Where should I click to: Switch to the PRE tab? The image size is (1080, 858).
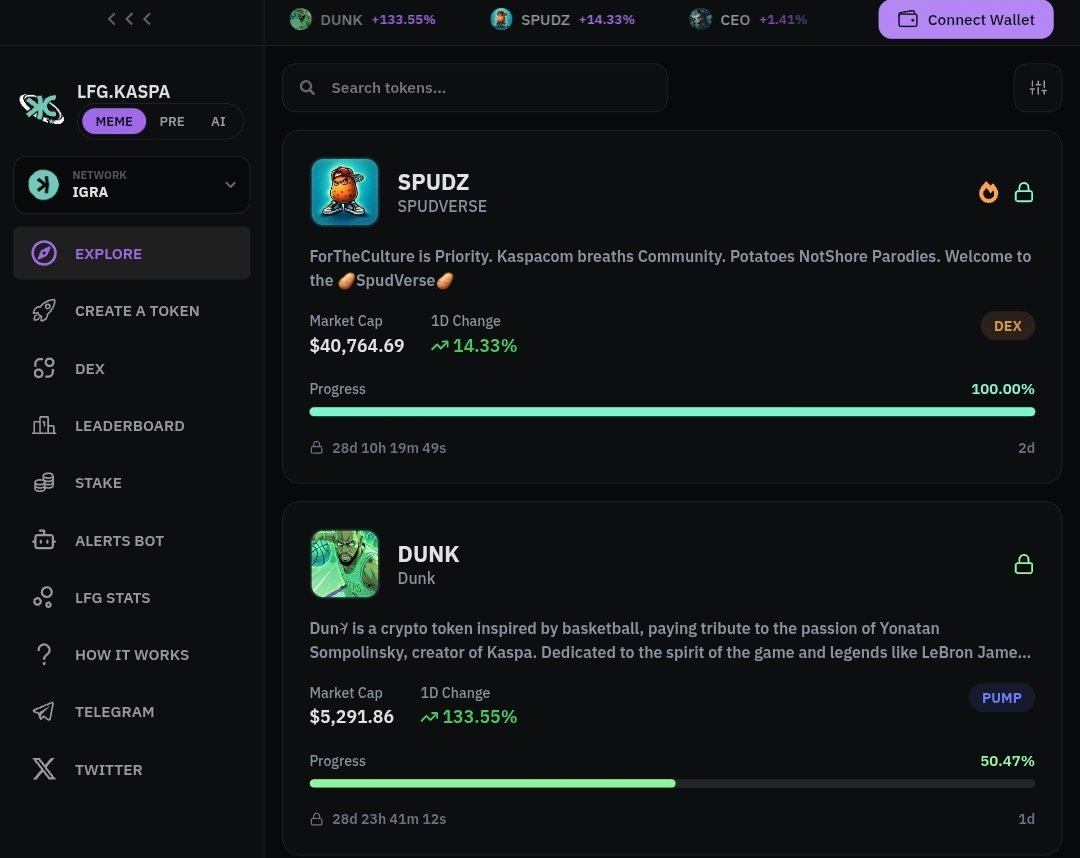(172, 121)
